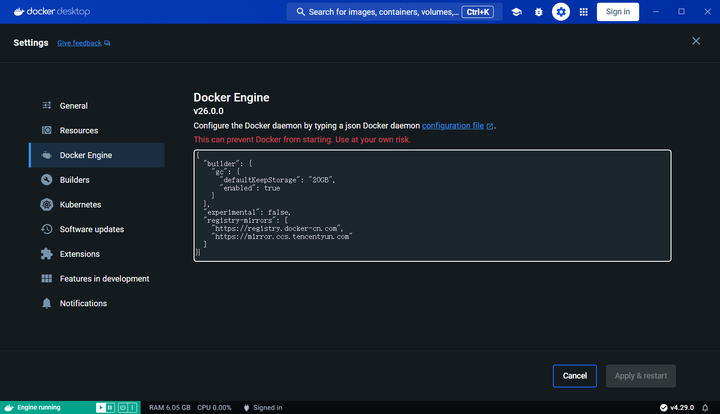Click inside the daemon JSON editor
720x414 pixels.
point(432,206)
